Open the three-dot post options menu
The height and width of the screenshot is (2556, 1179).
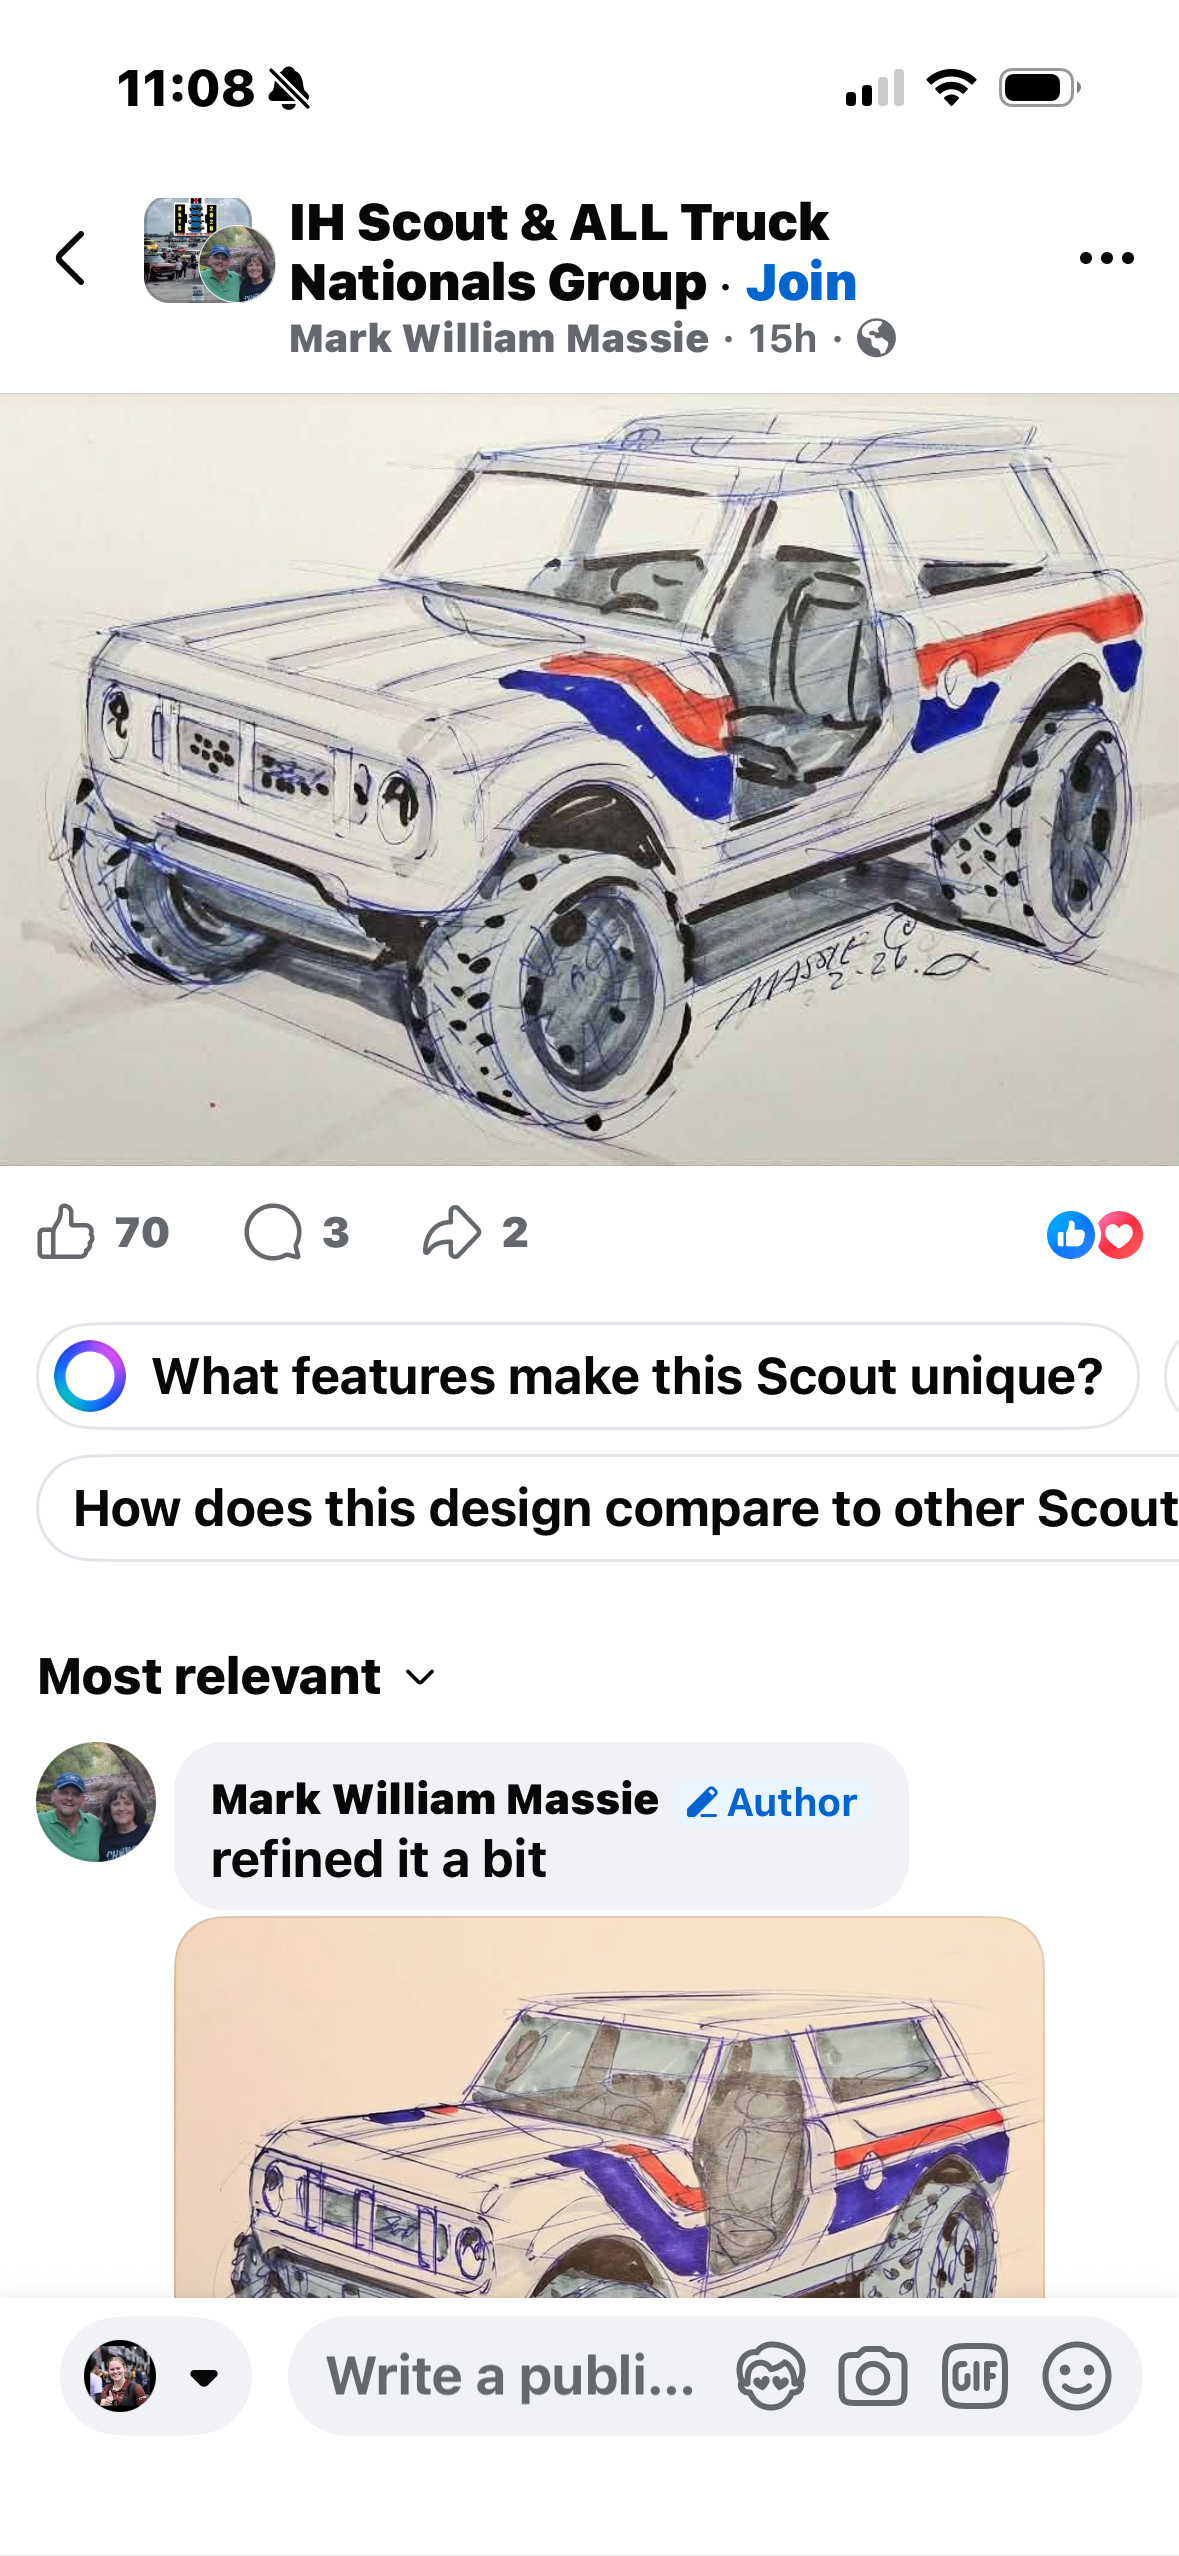pyautogui.click(x=1107, y=258)
